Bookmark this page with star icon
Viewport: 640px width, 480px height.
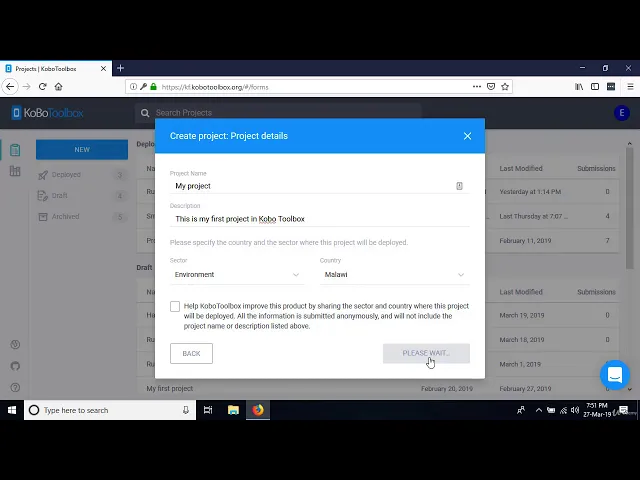pyautogui.click(x=505, y=87)
